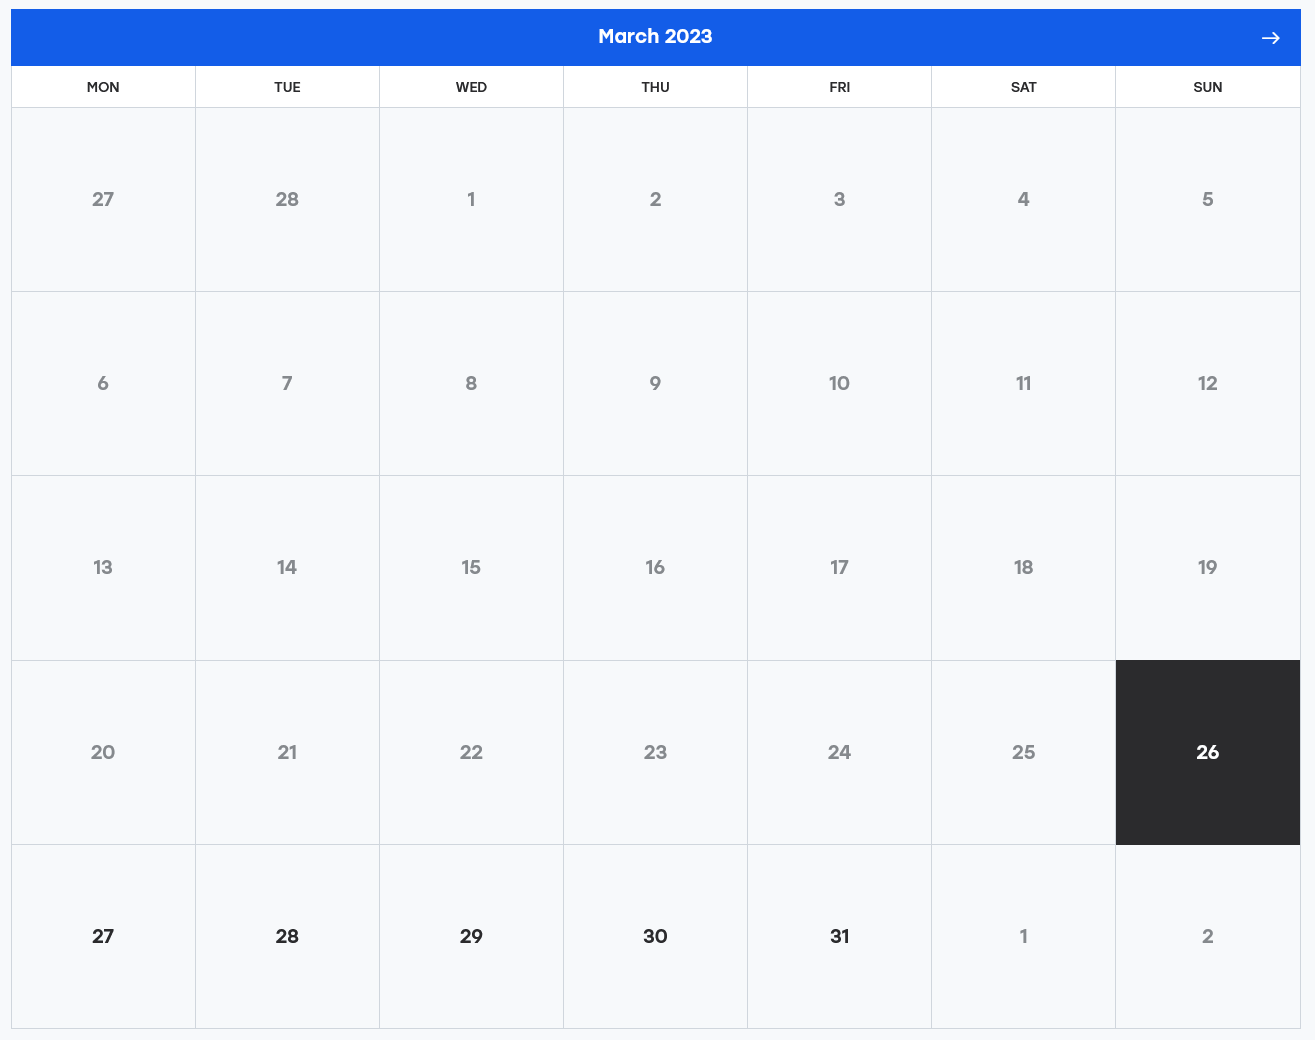Go to next month with the arrow
Viewport: 1315px width, 1040px height.
[x=1270, y=37]
